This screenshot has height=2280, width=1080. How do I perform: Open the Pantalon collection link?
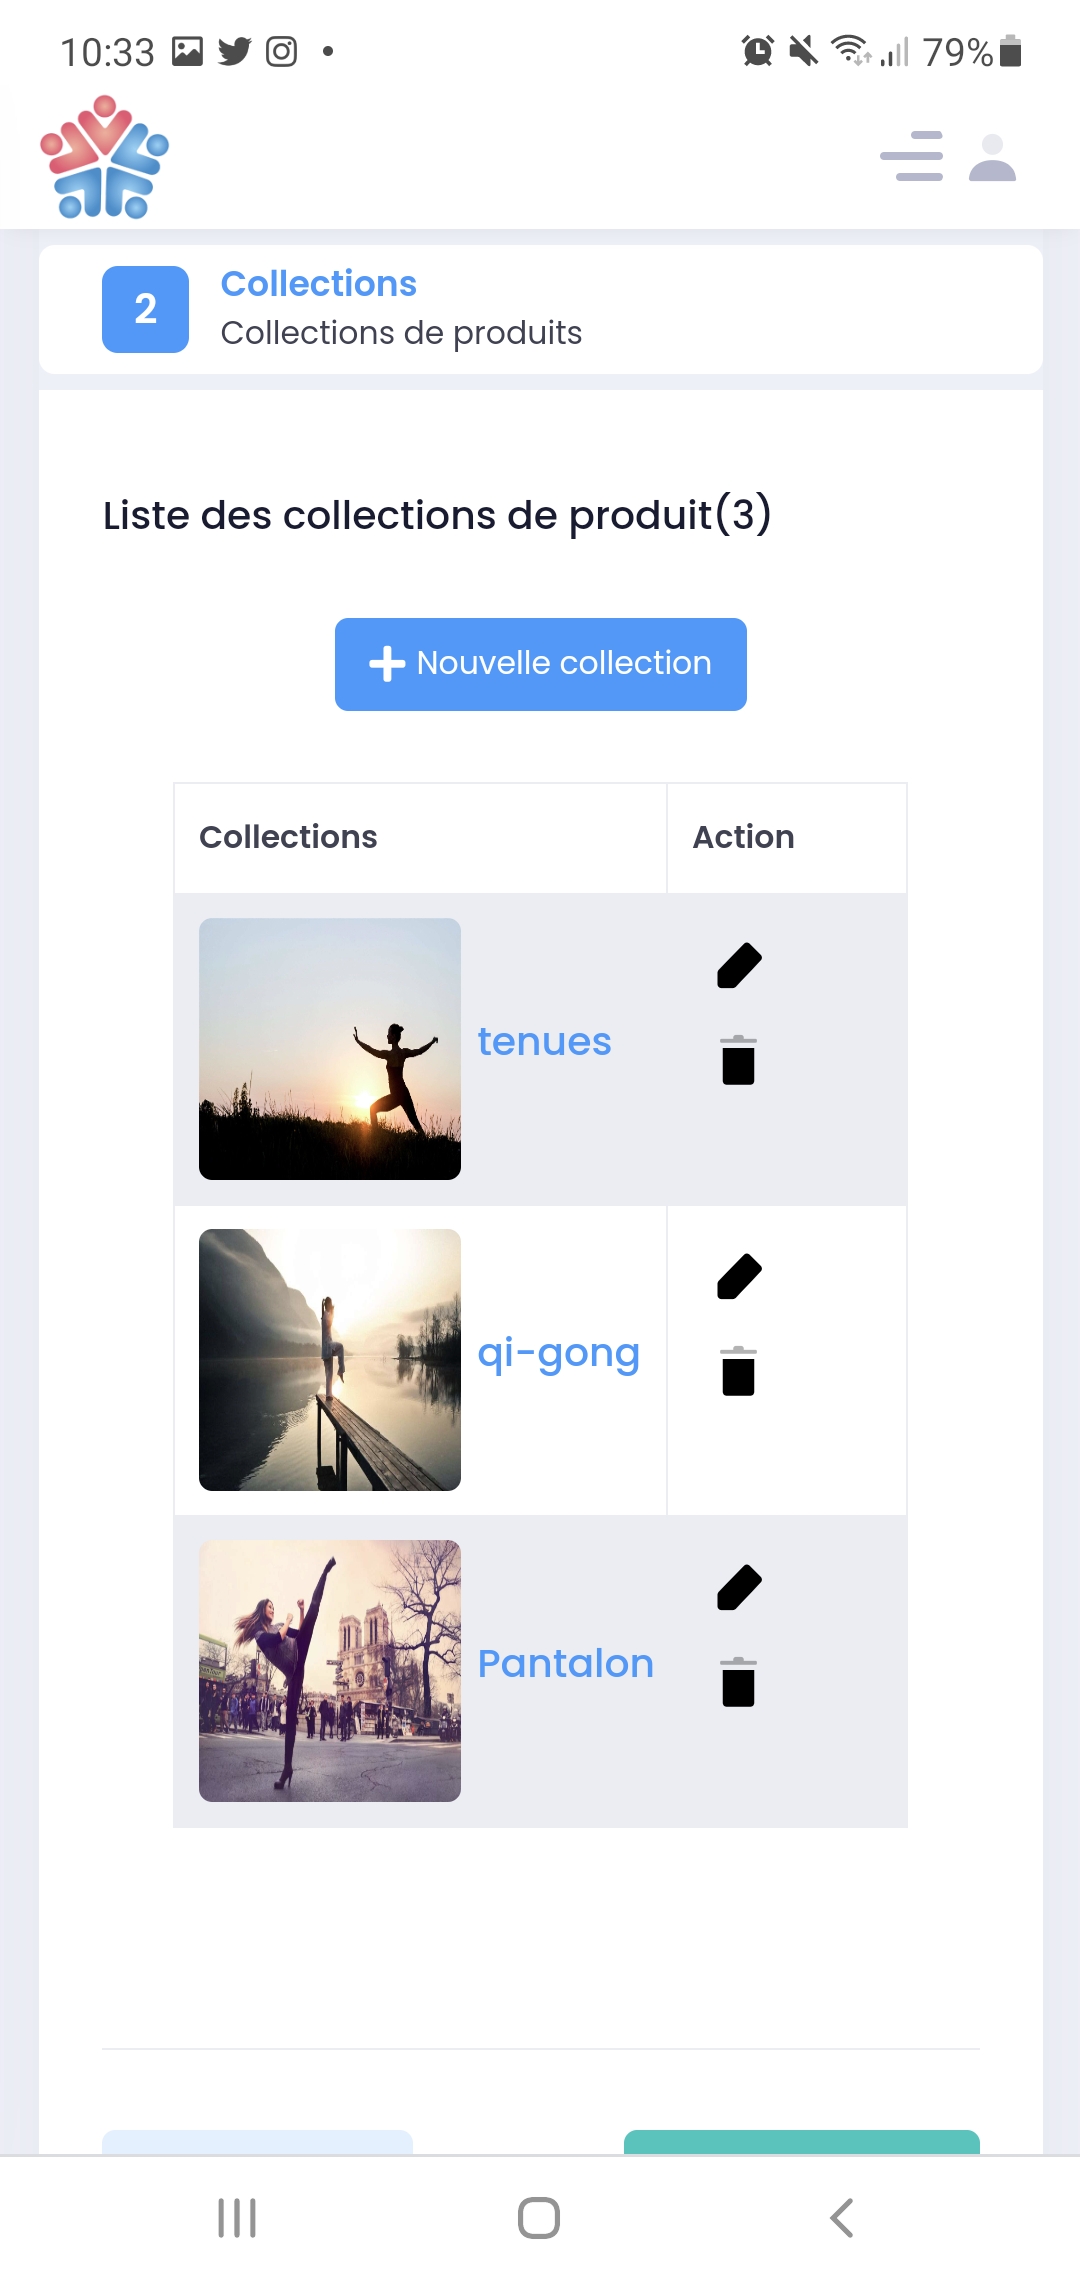[565, 1664]
